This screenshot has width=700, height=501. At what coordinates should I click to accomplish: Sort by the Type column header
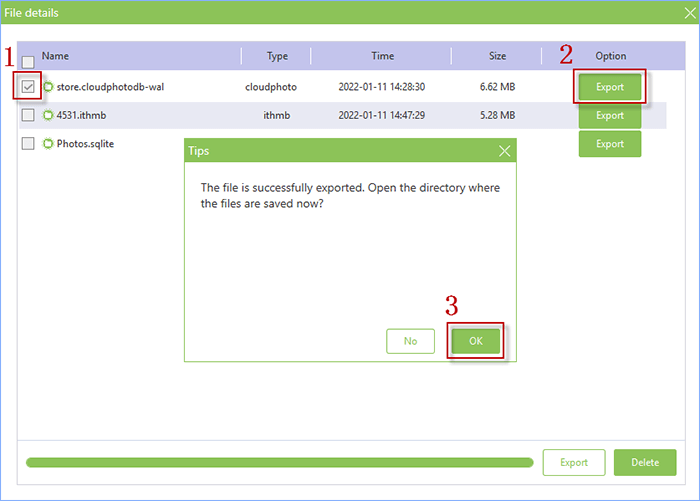click(277, 56)
